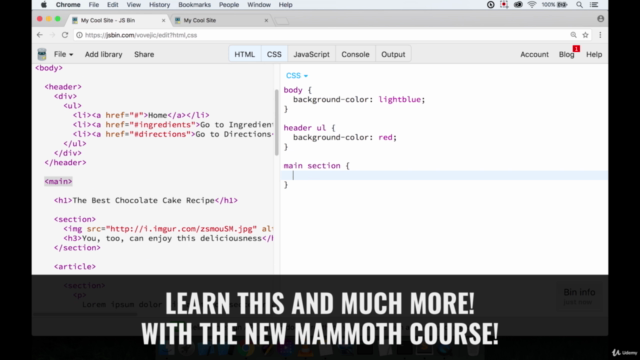640x360 pixels.
Task: Open the Bookmarks menu
Action: pos(194,5)
